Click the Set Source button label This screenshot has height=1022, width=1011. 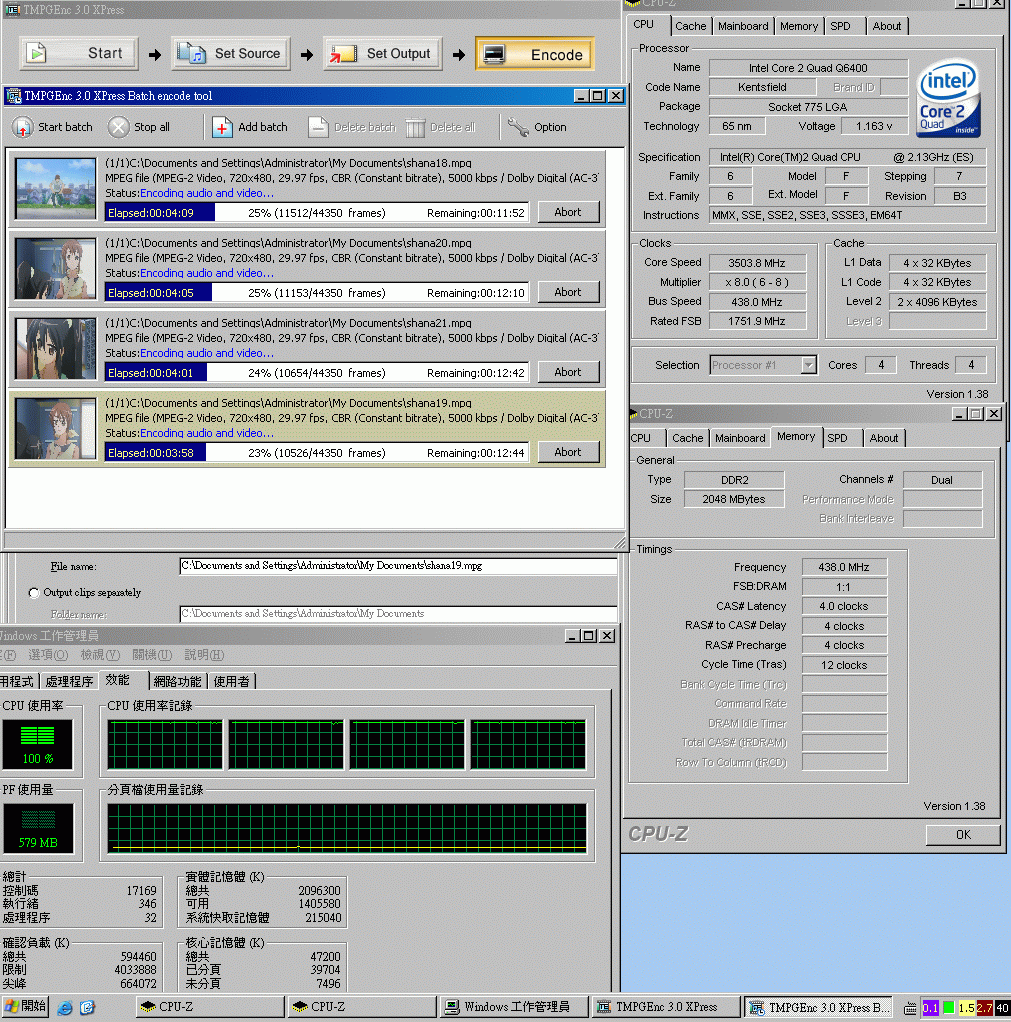coord(247,53)
